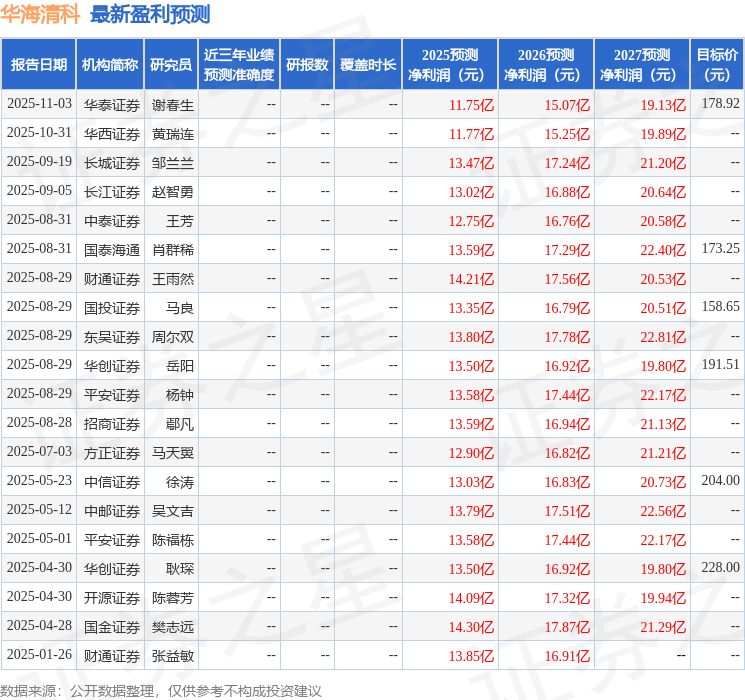The image size is (745, 700).
Task: Select the 覆盖时长 column header
Action: pyautogui.click(x=368, y=64)
